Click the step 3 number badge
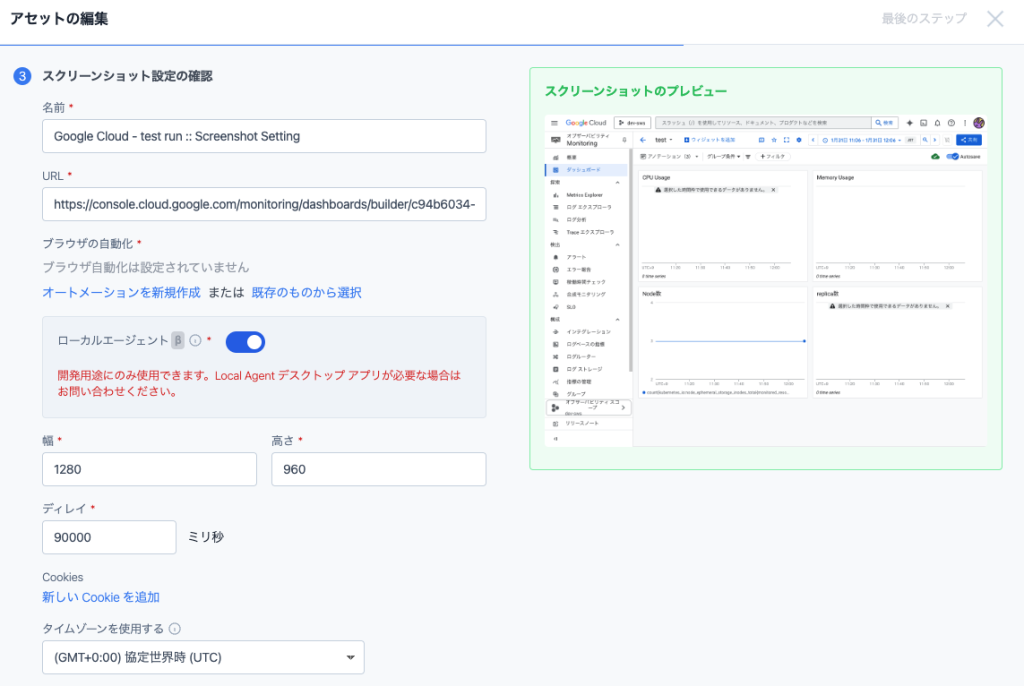Image resolution: width=1024 pixels, height=686 pixels. tap(22, 76)
